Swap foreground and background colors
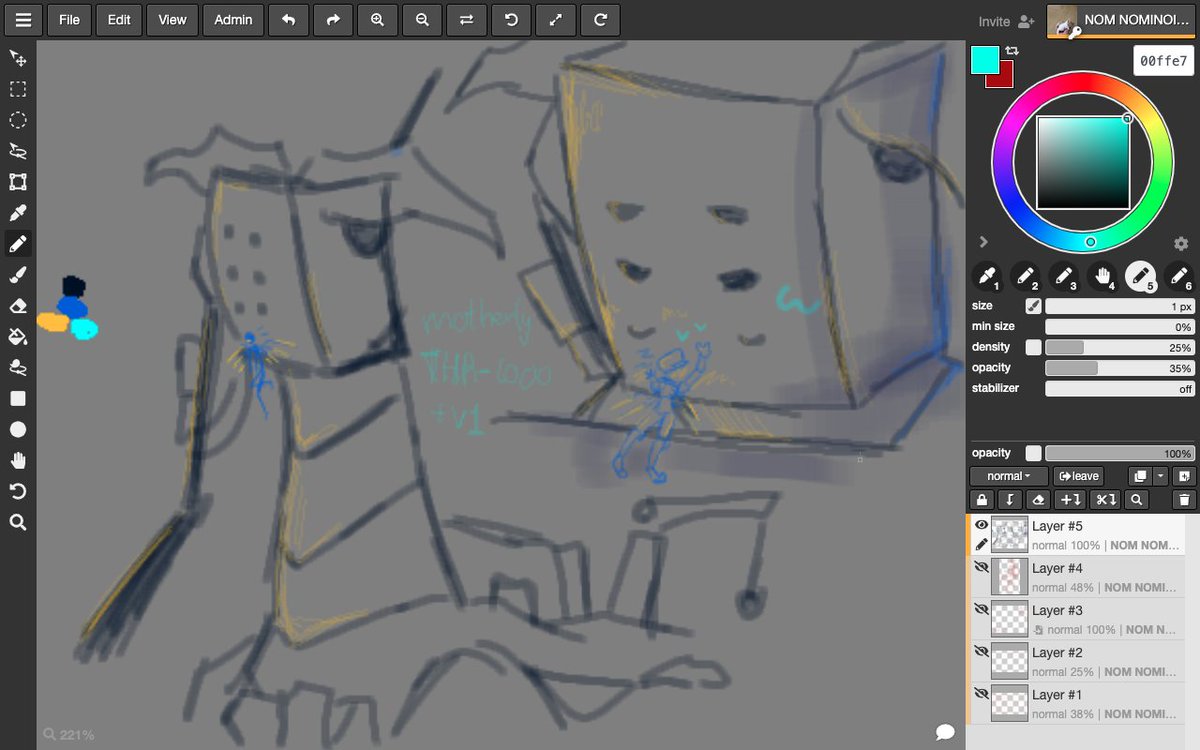The width and height of the screenshot is (1200, 750). coord(1012,51)
